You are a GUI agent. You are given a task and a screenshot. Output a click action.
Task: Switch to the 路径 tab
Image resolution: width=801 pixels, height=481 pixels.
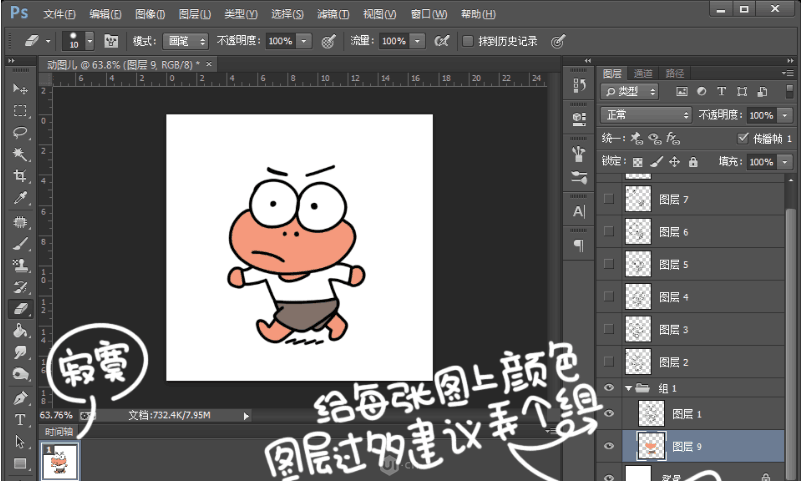(x=674, y=74)
